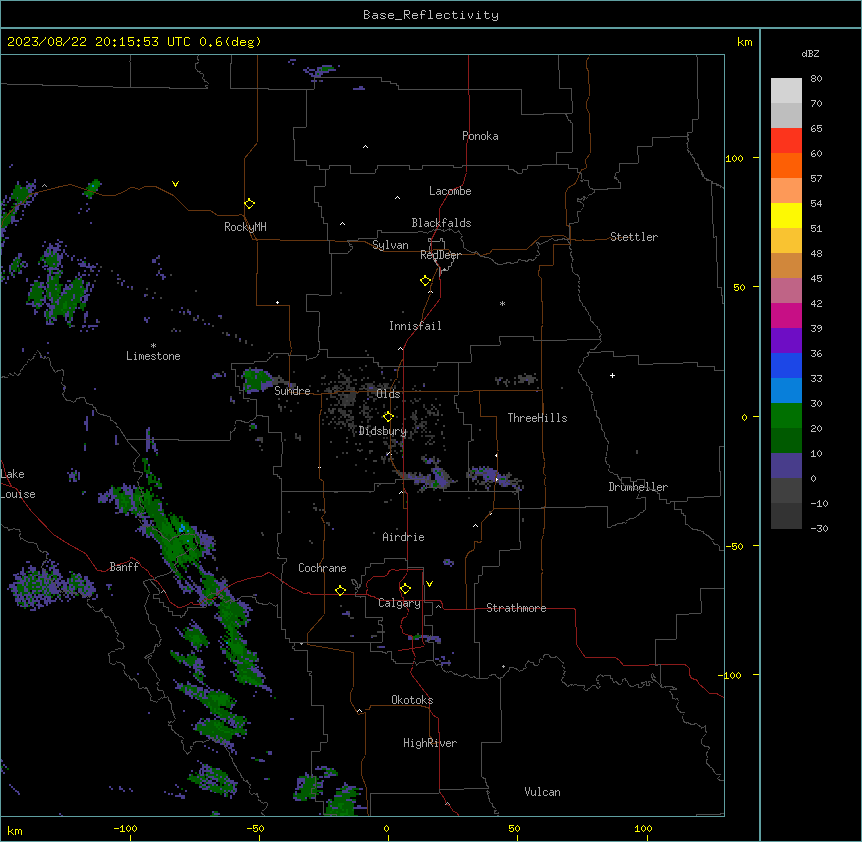Click the Sundre label
The image size is (862, 842).
coord(292,391)
